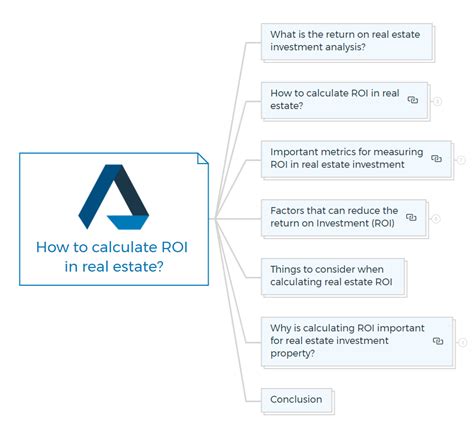The height and width of the screenshot is (431, 474).
Task: Click the folded page corner of central topic
Action: 202,159
